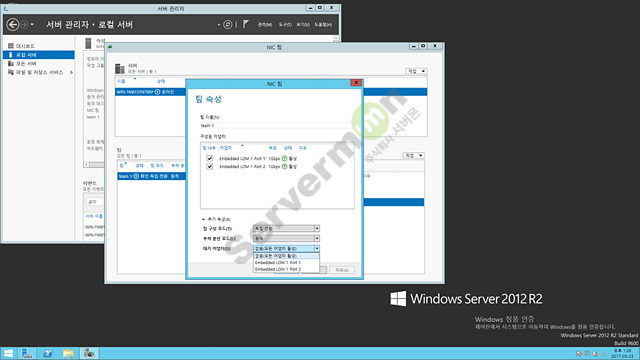Screen dimensions: 640x360
Task: Click the 모든 서버 icon in sidebar
Action: 11,64
